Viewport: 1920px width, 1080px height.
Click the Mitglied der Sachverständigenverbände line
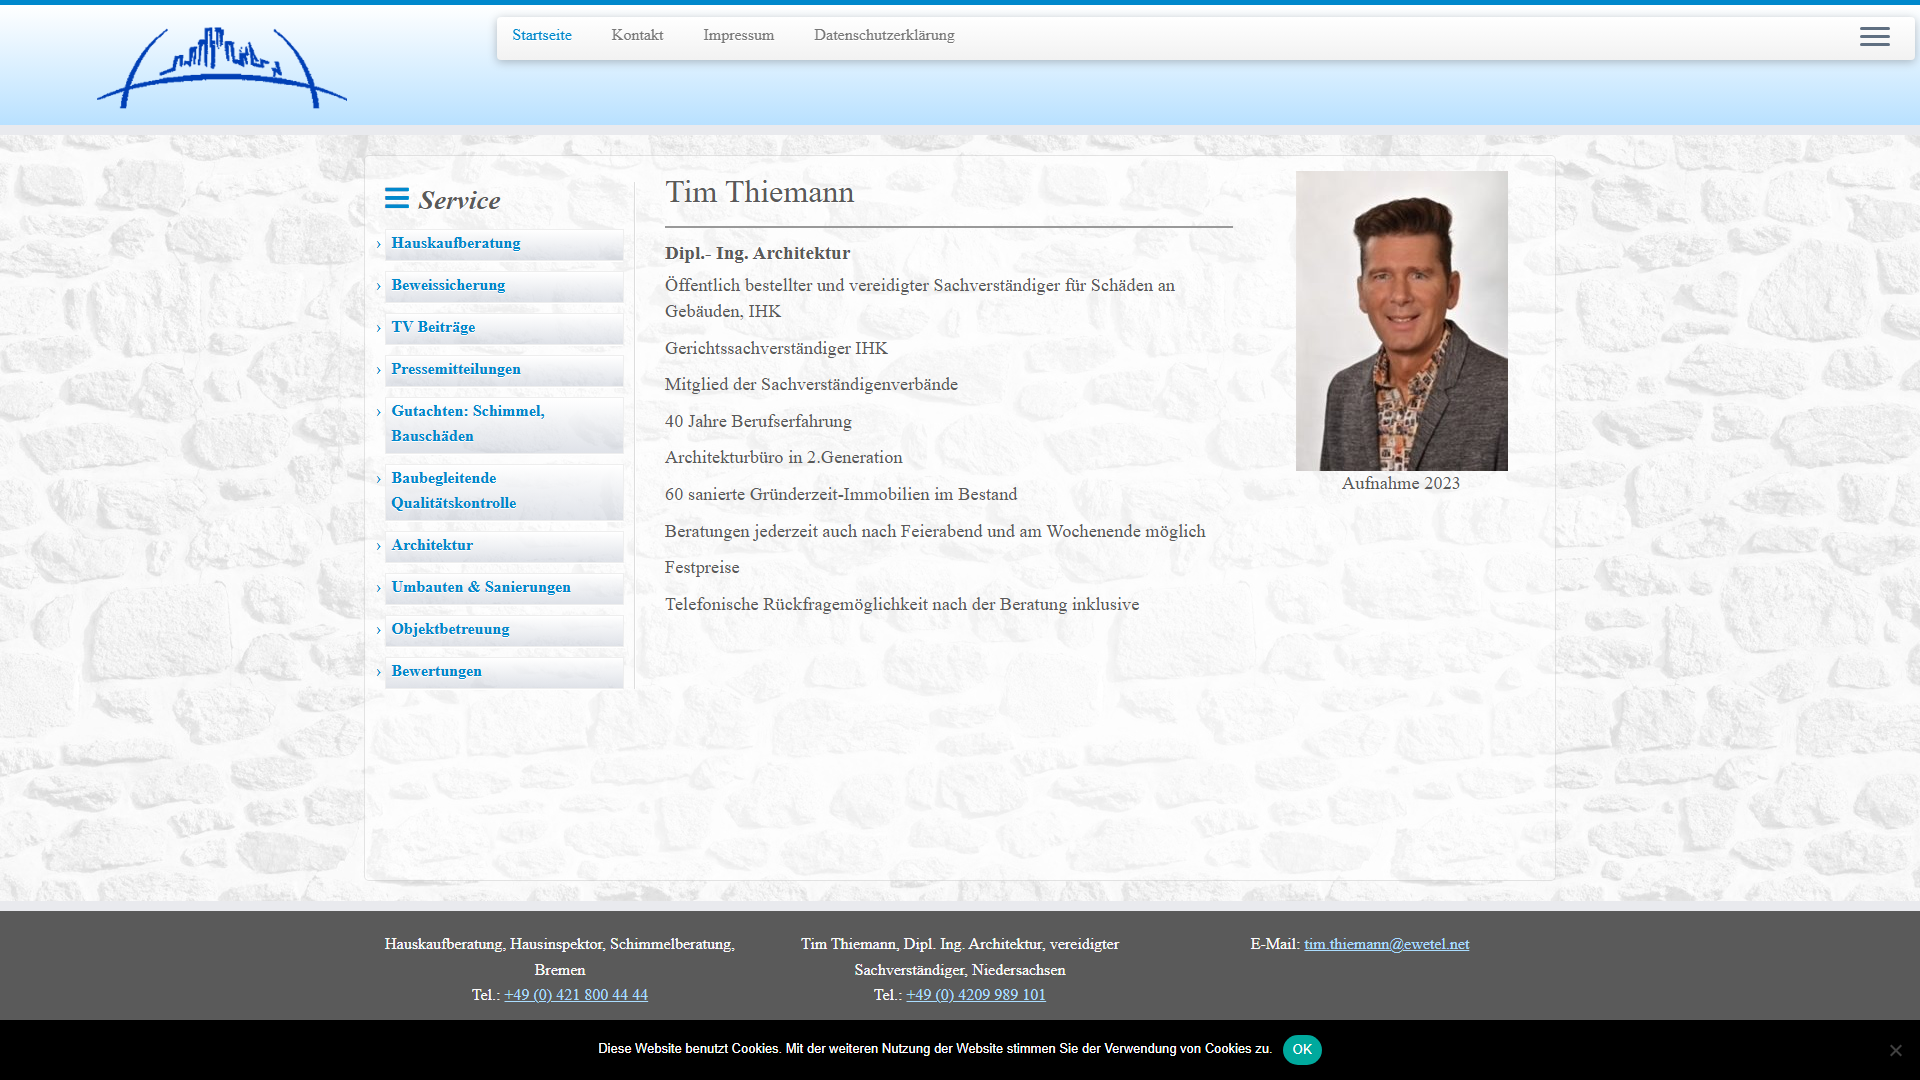[x=811, y=385]
